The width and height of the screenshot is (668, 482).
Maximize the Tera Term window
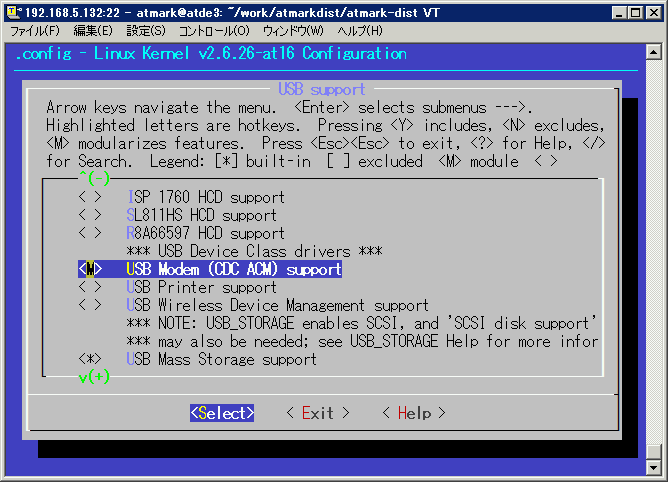click(x=635, y=13)
